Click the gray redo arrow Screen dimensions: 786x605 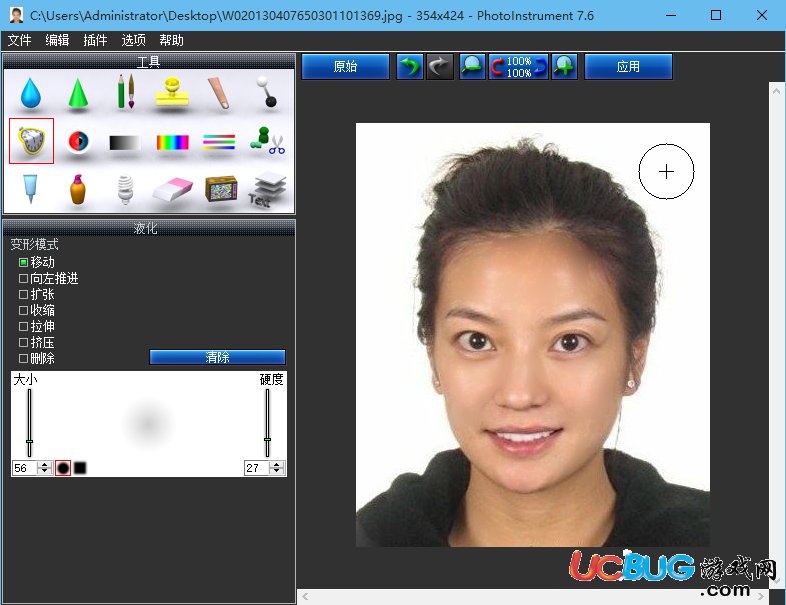point(440,66)
